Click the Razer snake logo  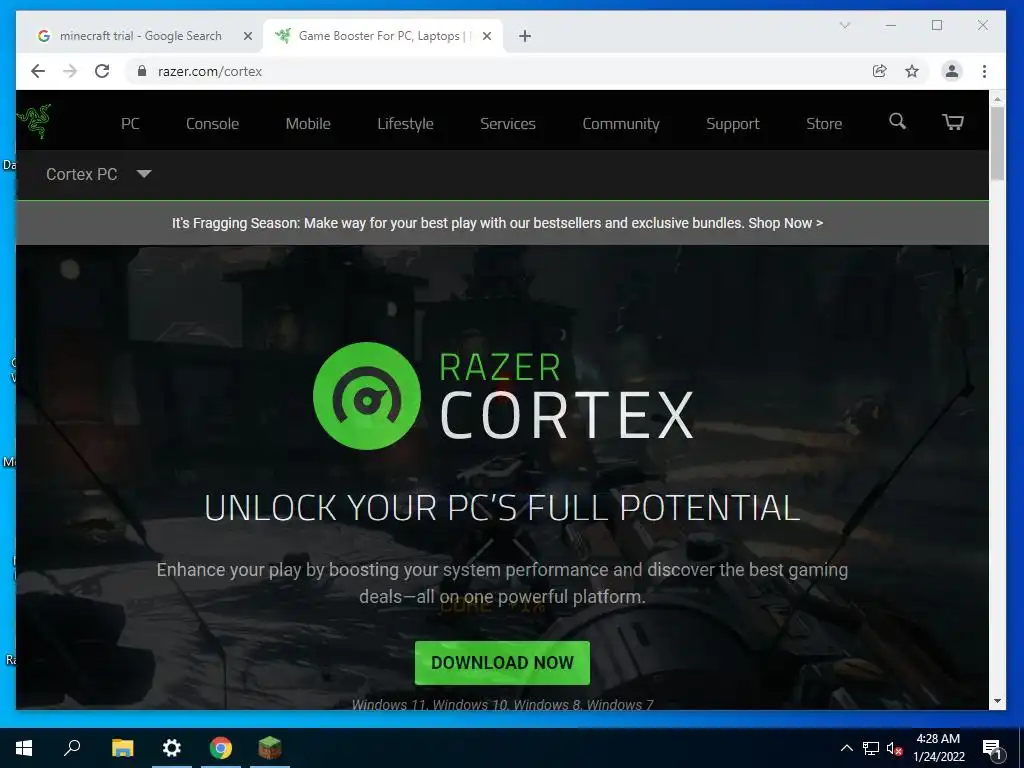[34, 121]
